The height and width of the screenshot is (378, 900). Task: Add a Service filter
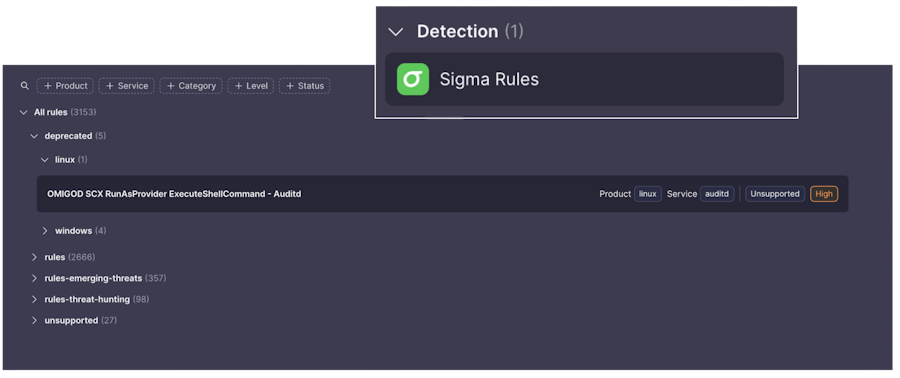127,85
